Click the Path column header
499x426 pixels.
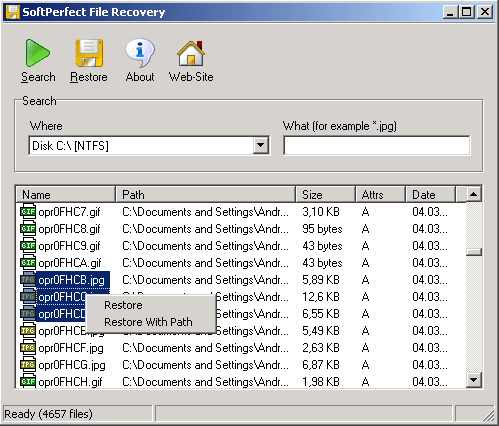tap(206, 194)
